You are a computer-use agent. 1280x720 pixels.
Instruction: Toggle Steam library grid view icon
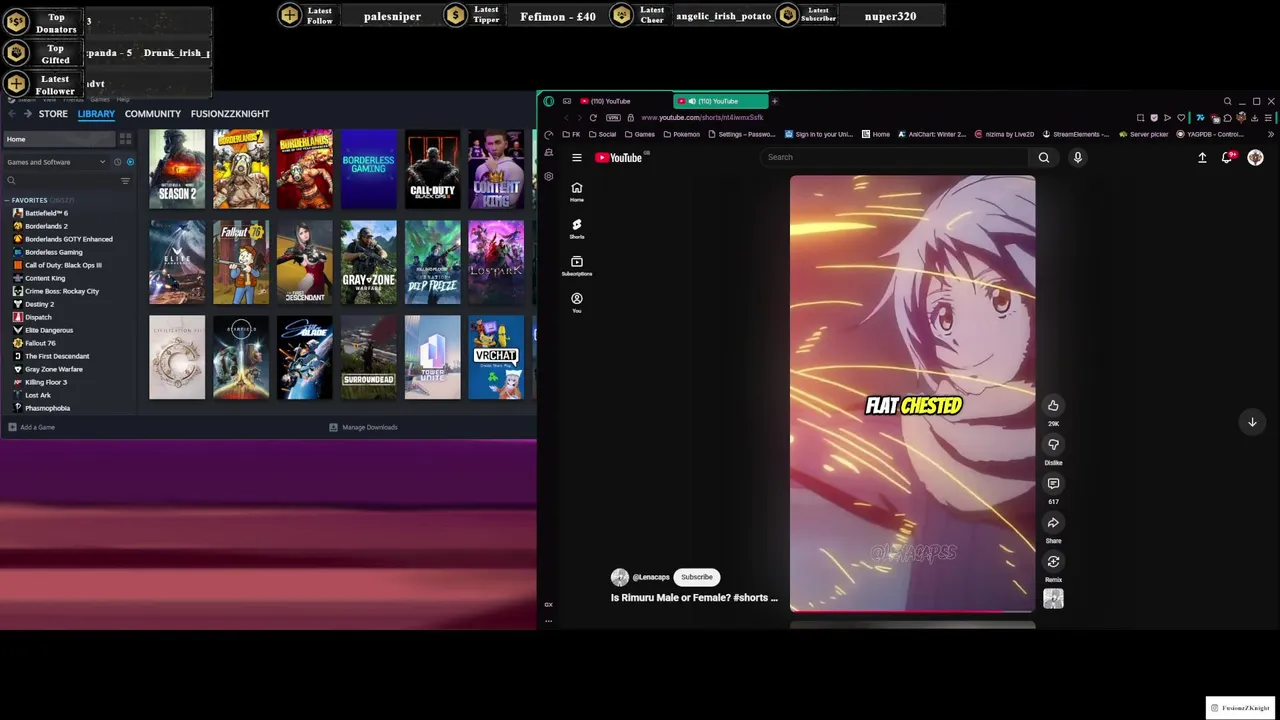[x=125, y=139]
